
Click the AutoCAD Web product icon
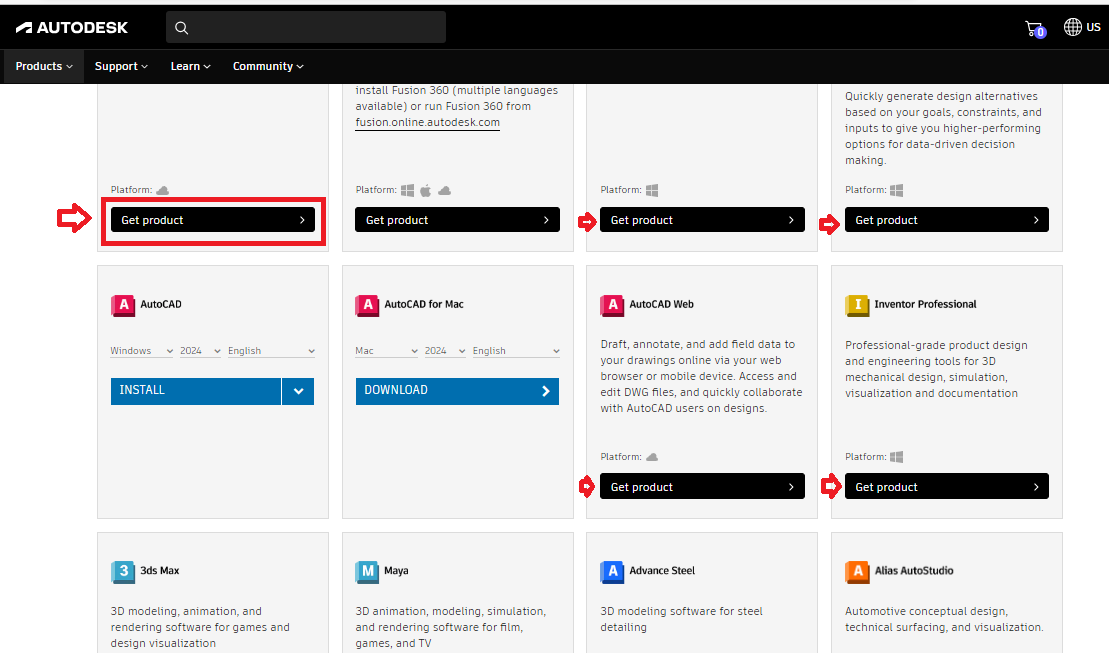coord(612,305)
